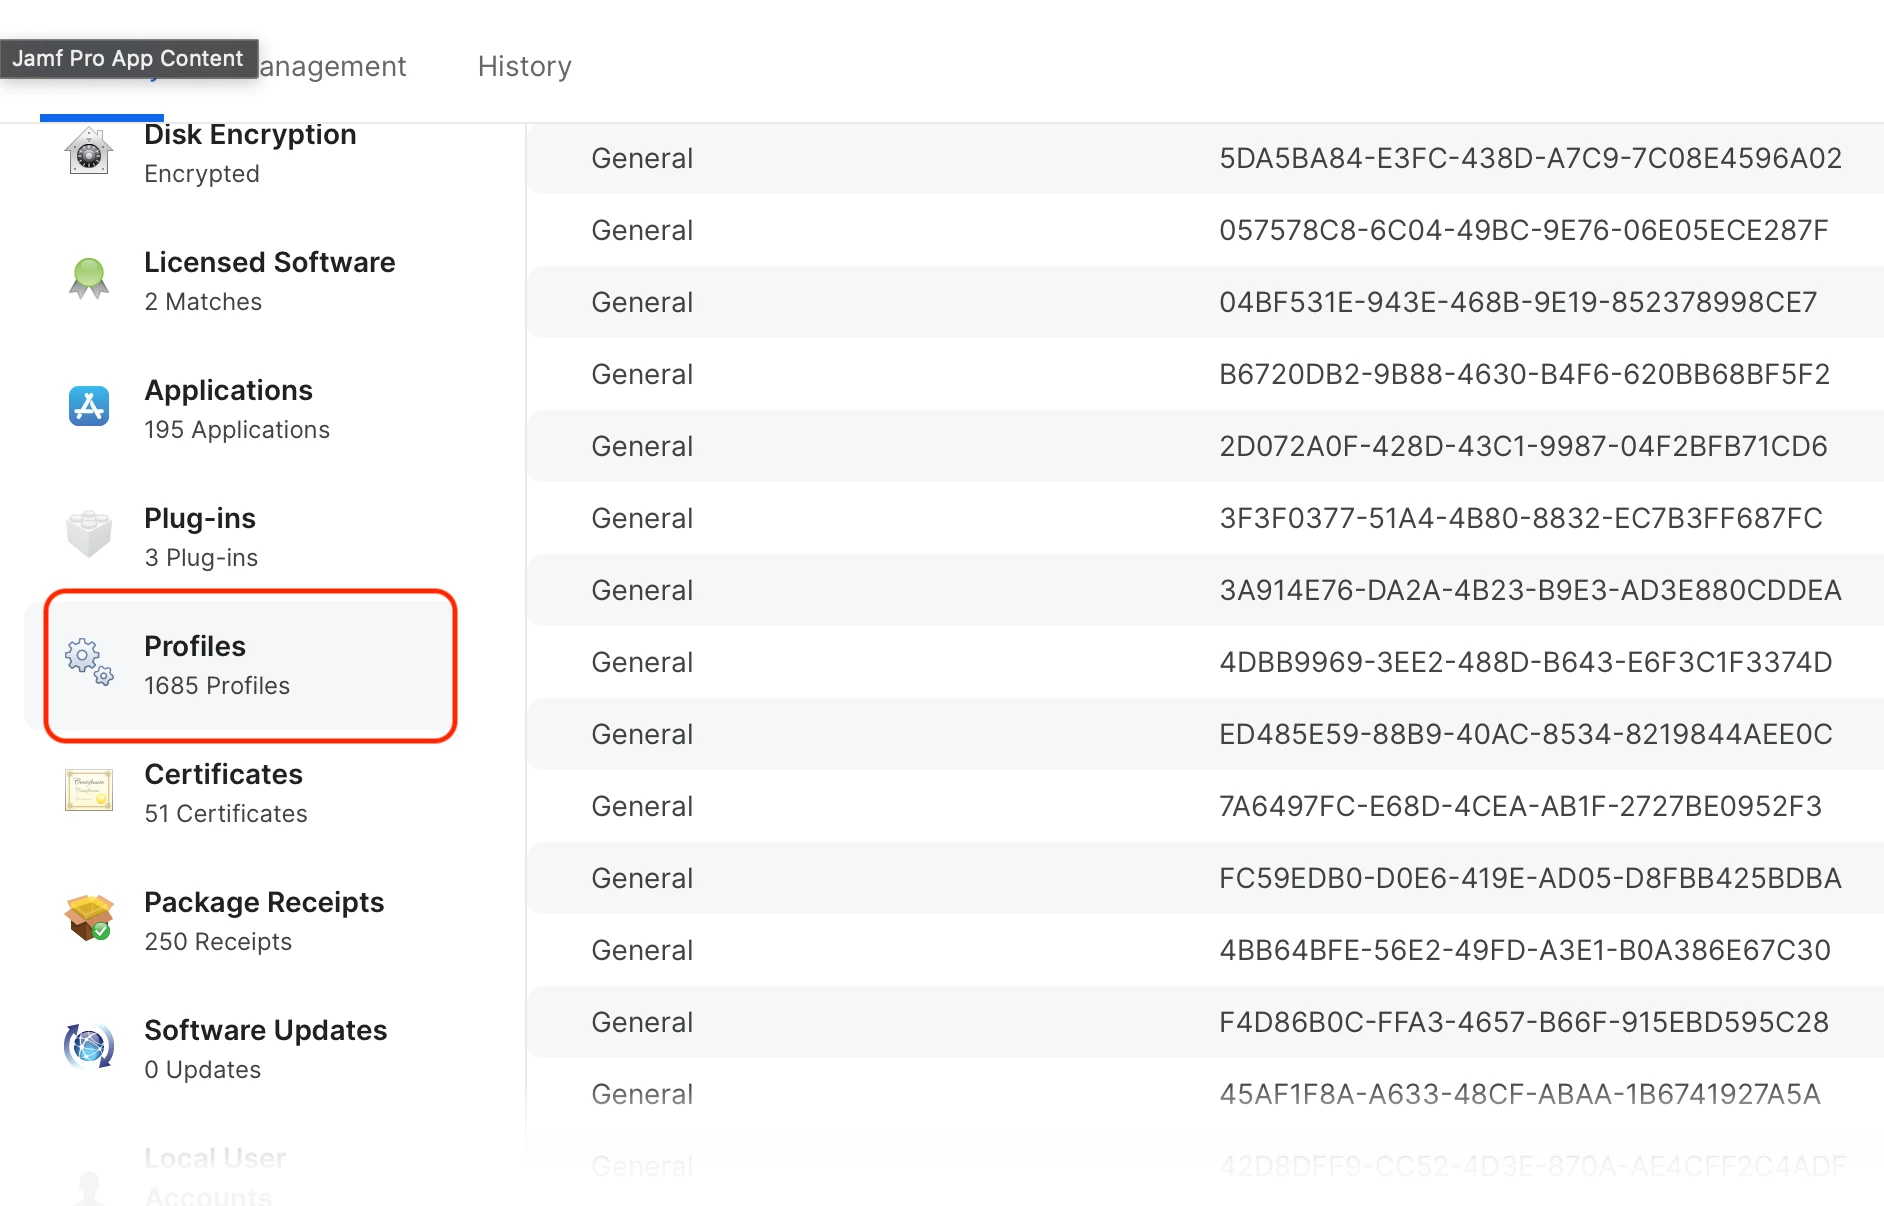Click the text '195 Applications'
The height and width of the screenshot is (1206, 1884).
[x=237, y=430]
